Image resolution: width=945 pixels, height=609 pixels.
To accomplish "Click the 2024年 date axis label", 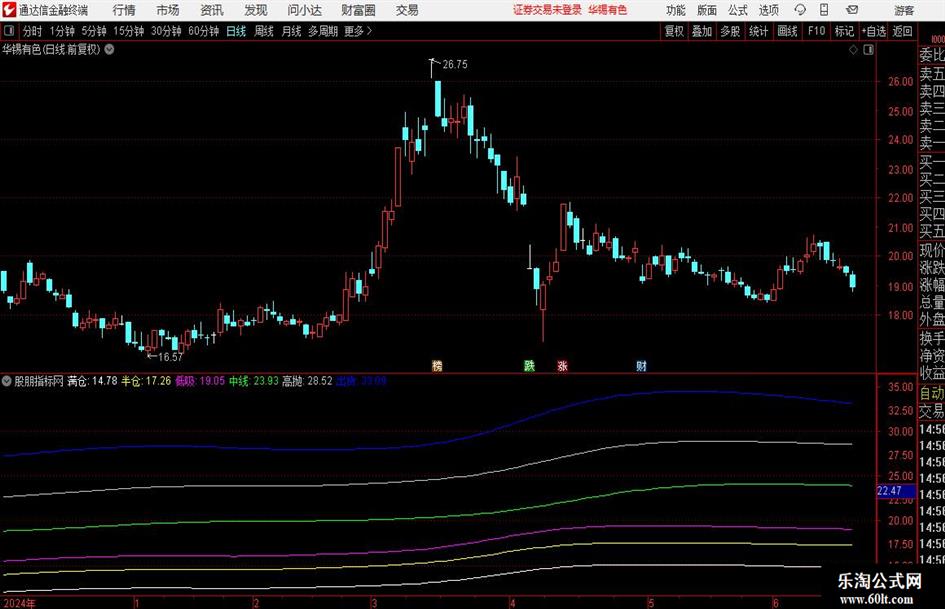I will [x=19, y=603].
